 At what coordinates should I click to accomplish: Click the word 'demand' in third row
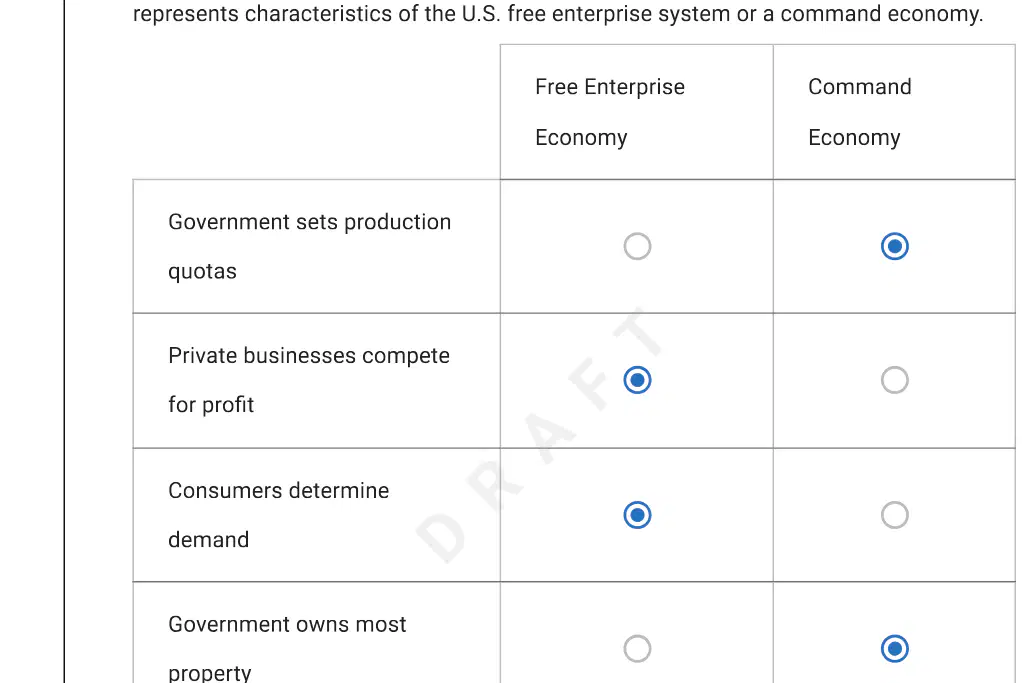(209, 540)
